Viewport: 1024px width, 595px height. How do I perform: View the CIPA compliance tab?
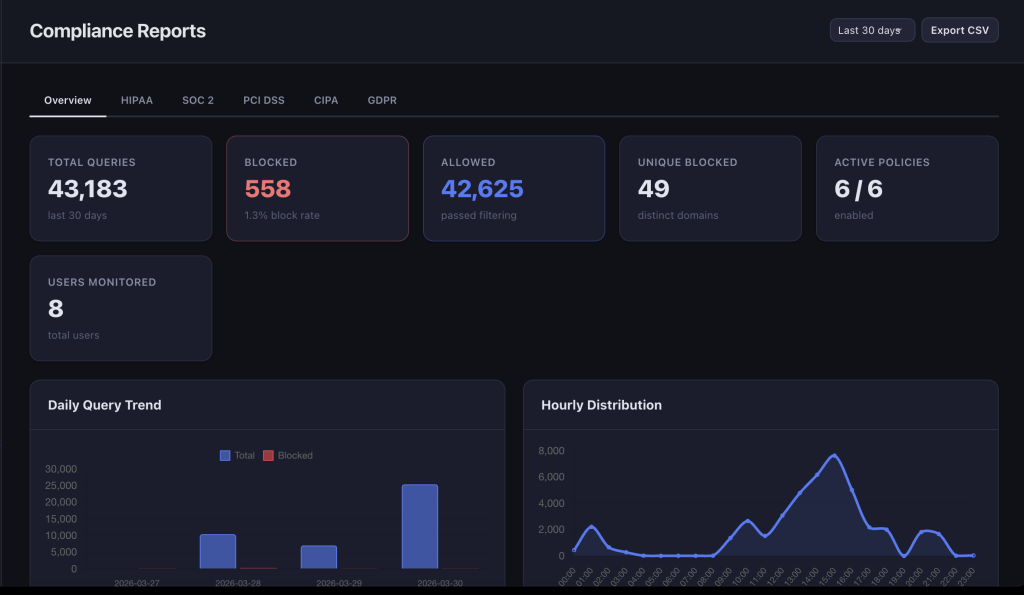coord(326,100)
